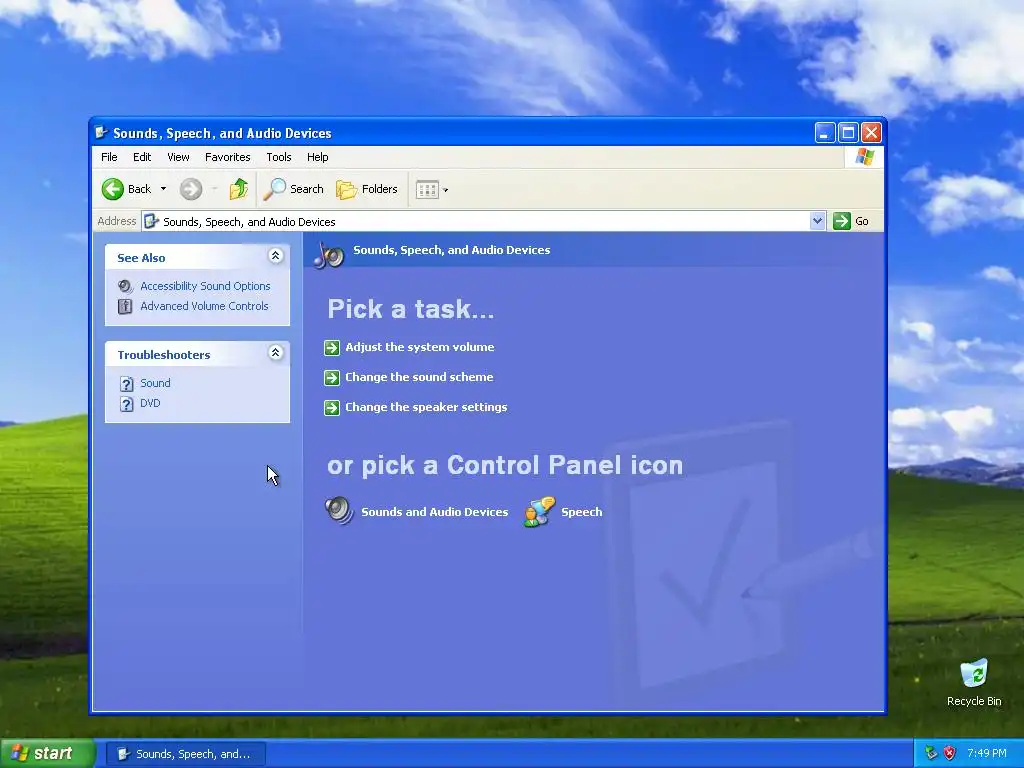Click the green Go button
Screen dimensions: 1024x768
point(851,221)
